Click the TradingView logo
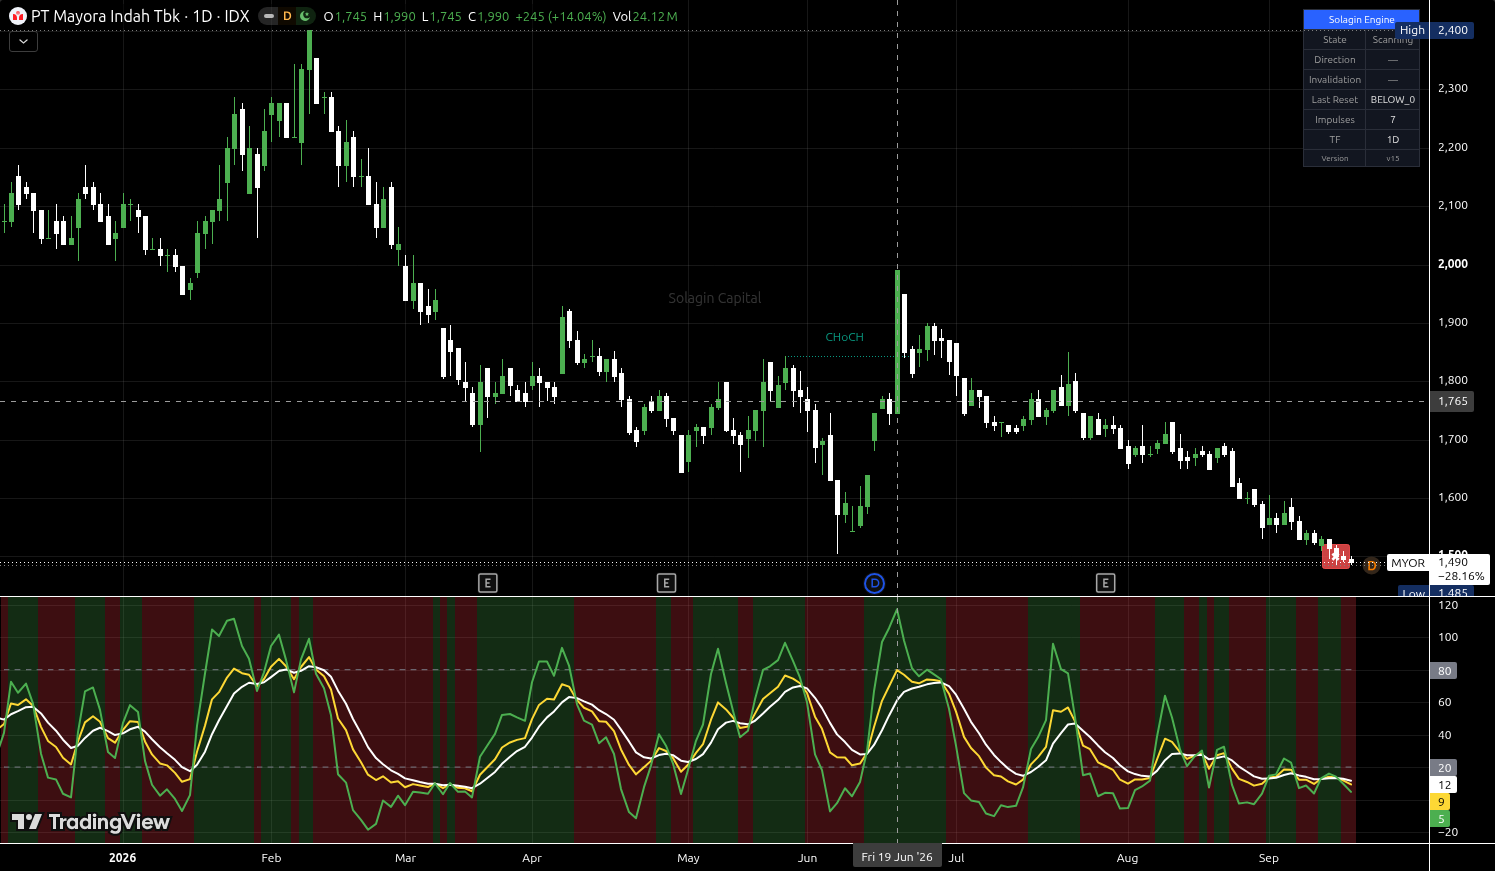 click(90, 822)
